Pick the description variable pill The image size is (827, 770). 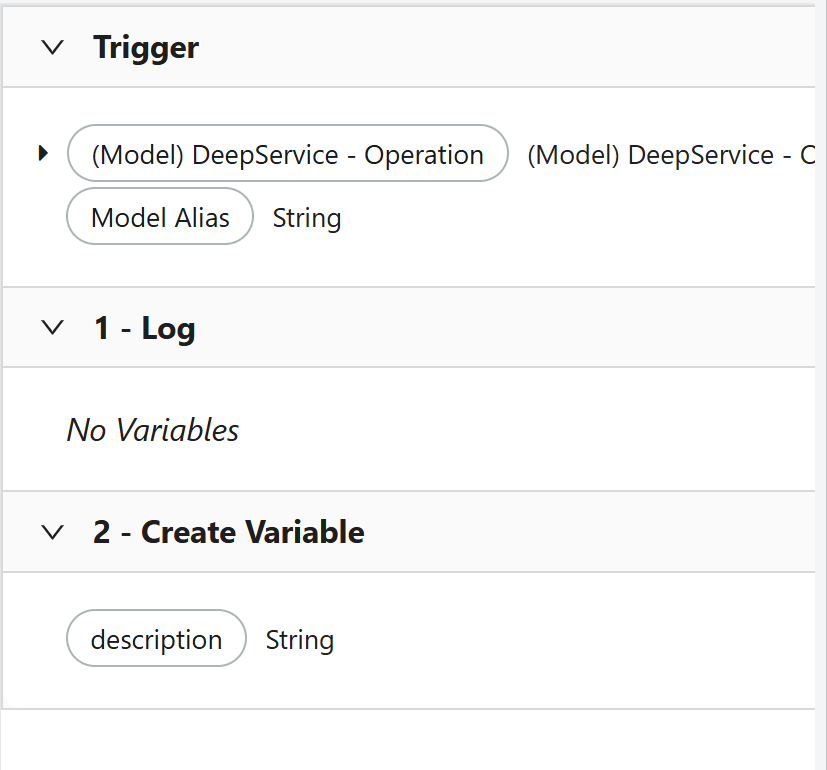156,638
